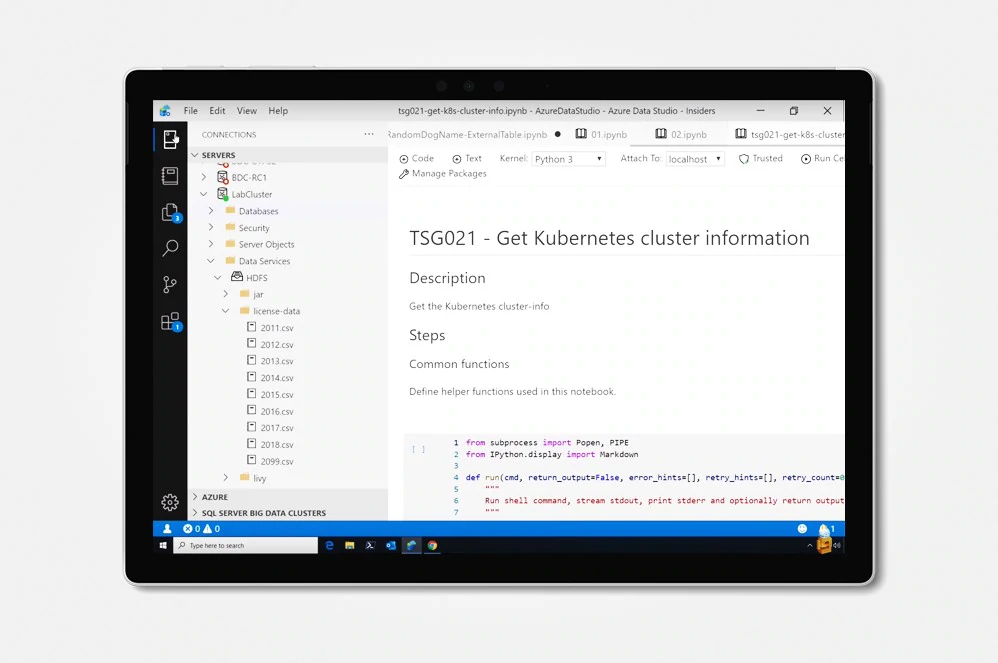Expand SQL SERVER BIG DATA CLUSTERS section
998x663 pixels.
click(195, 513)
